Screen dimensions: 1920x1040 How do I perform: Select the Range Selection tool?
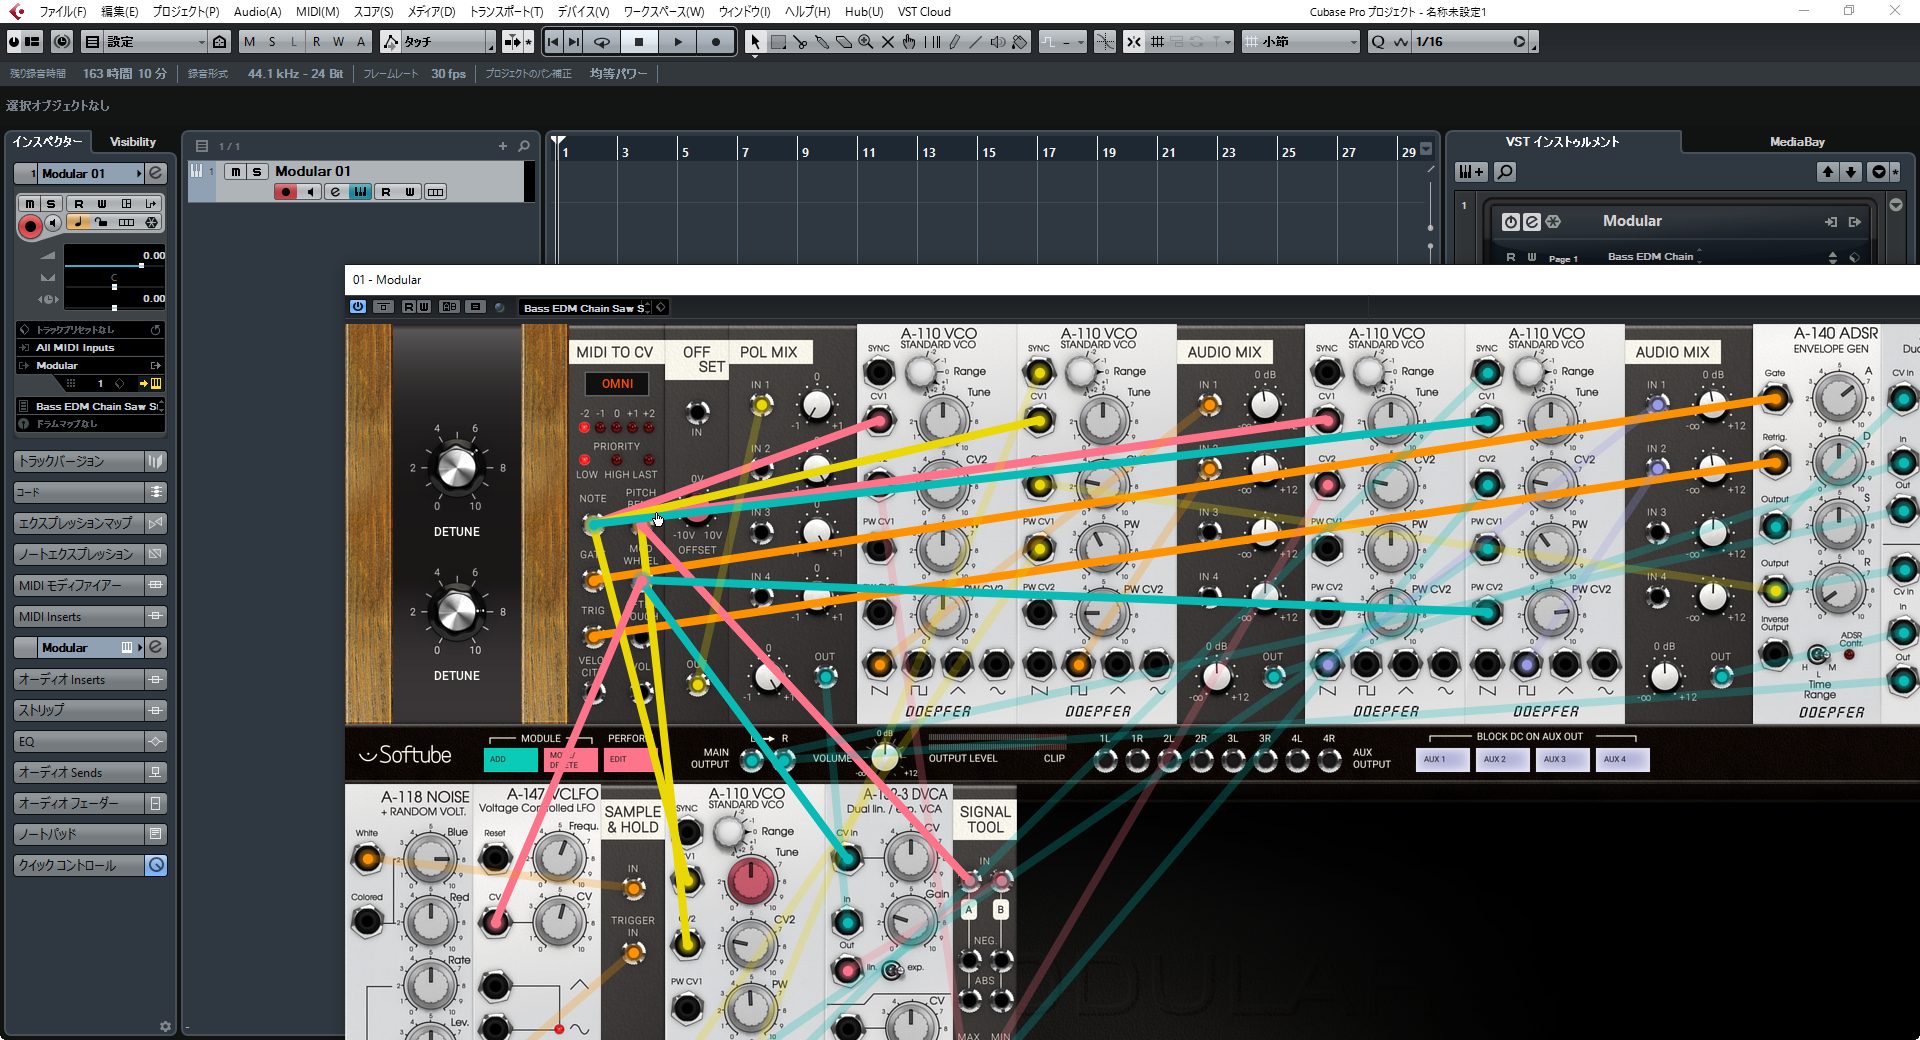point(778,42)
